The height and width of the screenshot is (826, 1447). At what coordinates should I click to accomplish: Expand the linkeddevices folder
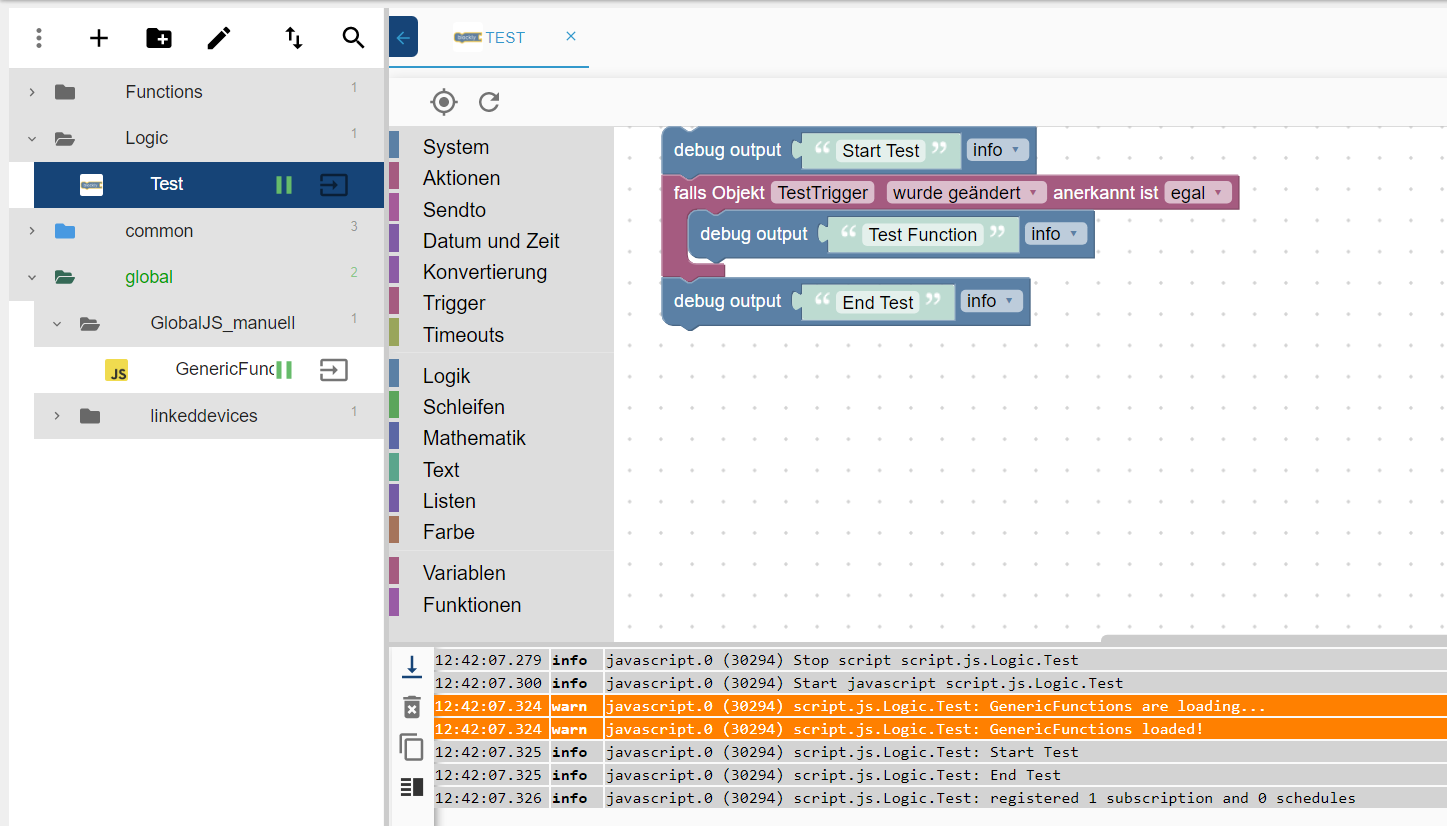coord(57,416)
